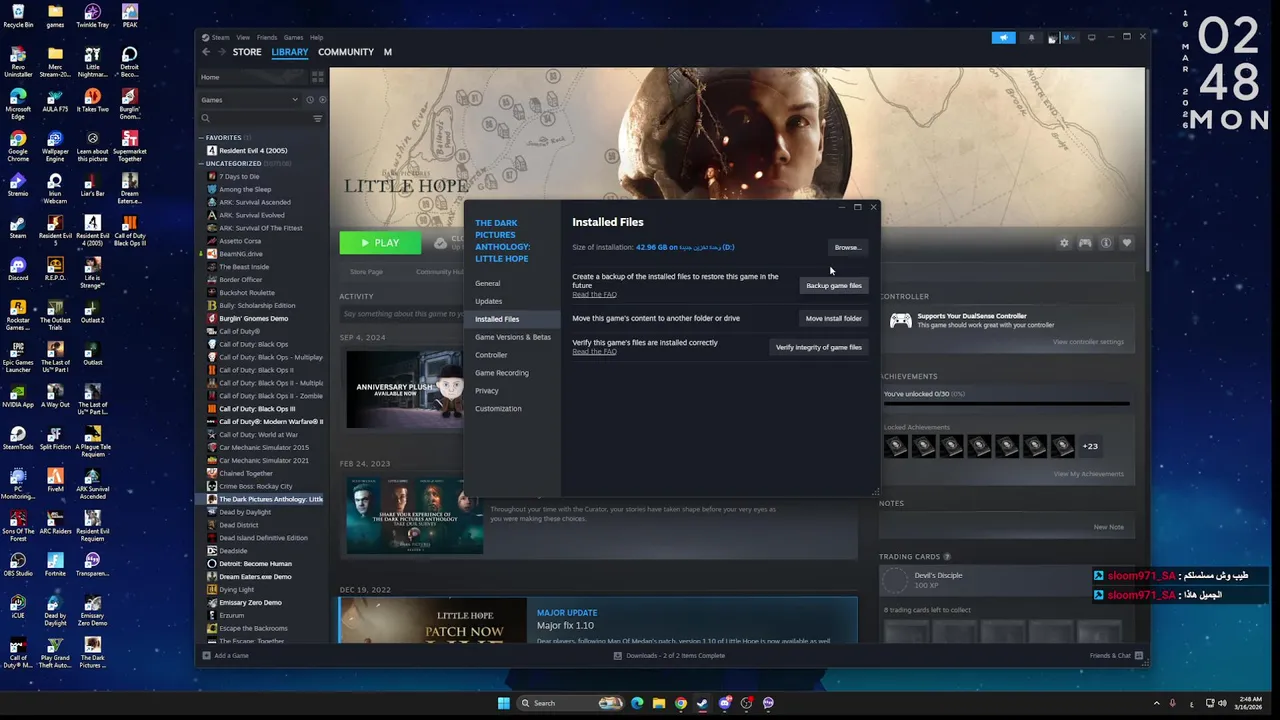This screenshot has height=720, width=1280.
Task: Open the Friends menu
Action: click(x=267, y=37)
